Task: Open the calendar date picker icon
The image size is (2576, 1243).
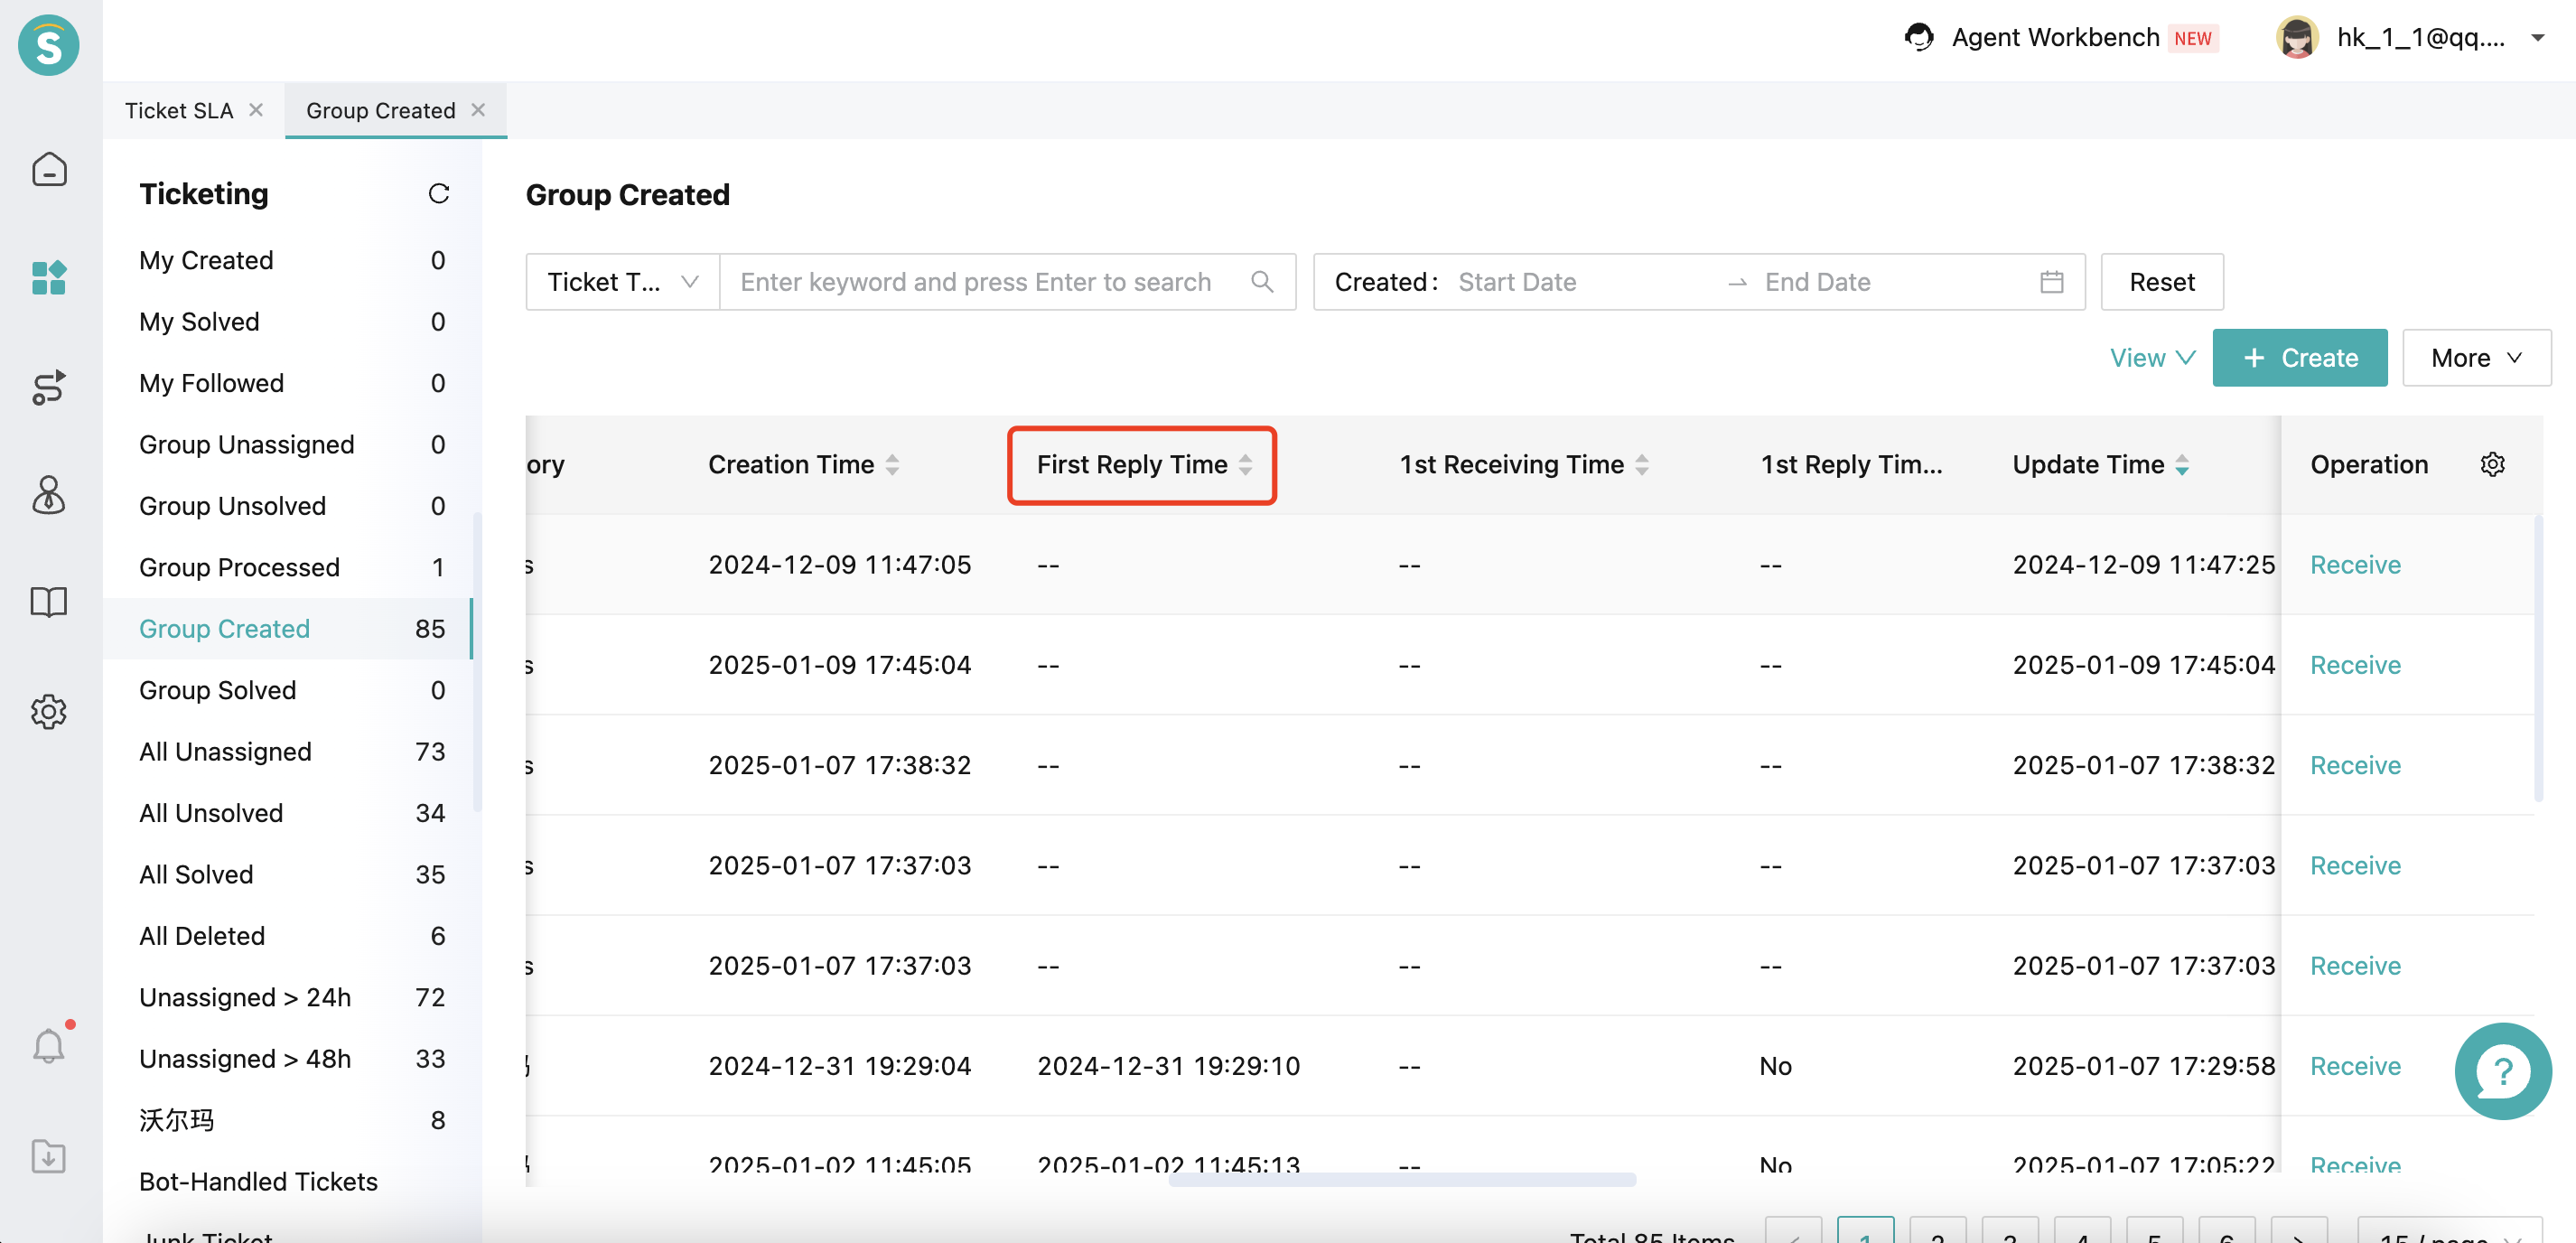Action: 2052,282
